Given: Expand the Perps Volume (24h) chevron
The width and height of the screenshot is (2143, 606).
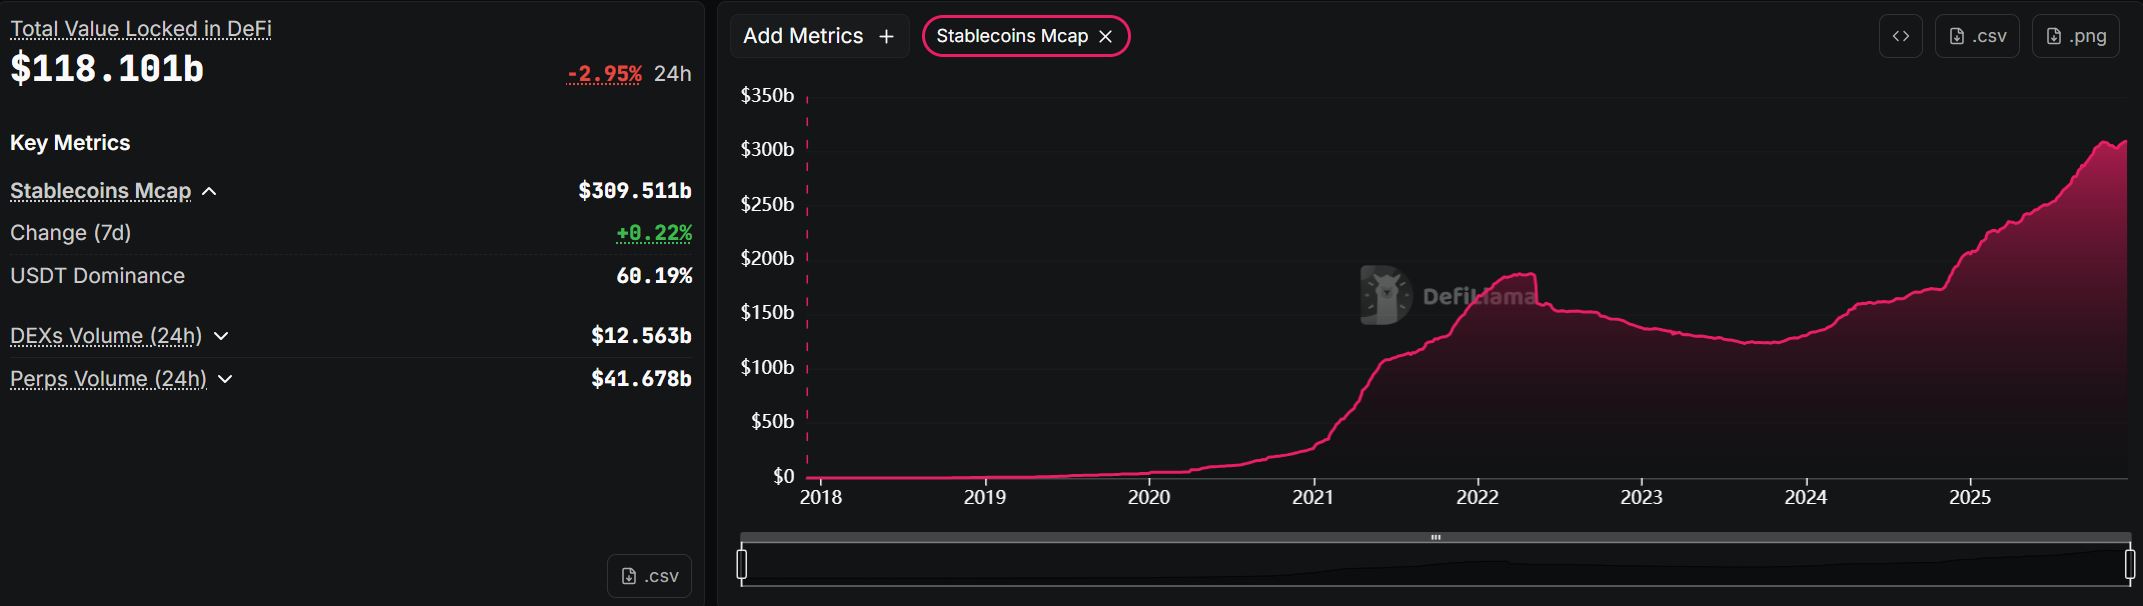Looking at the screenshot, I should (x=225, y=379).
